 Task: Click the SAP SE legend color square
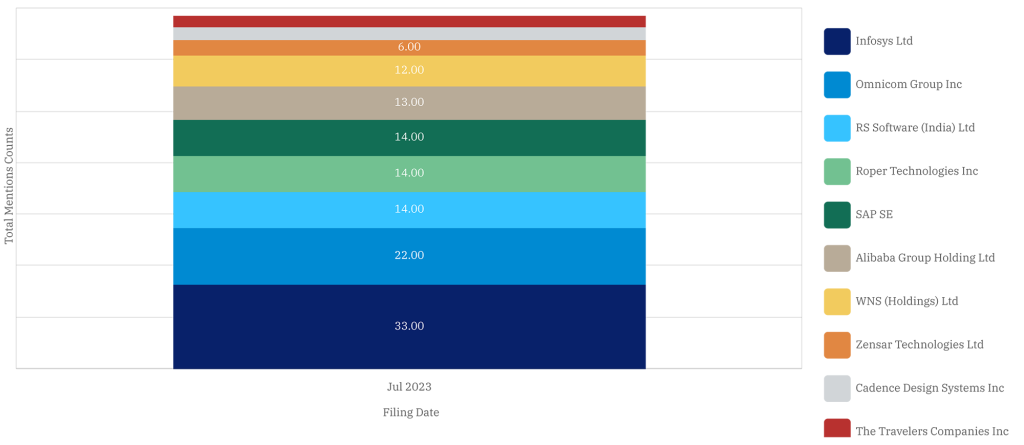pyautogui.click(x=837, y=214)
